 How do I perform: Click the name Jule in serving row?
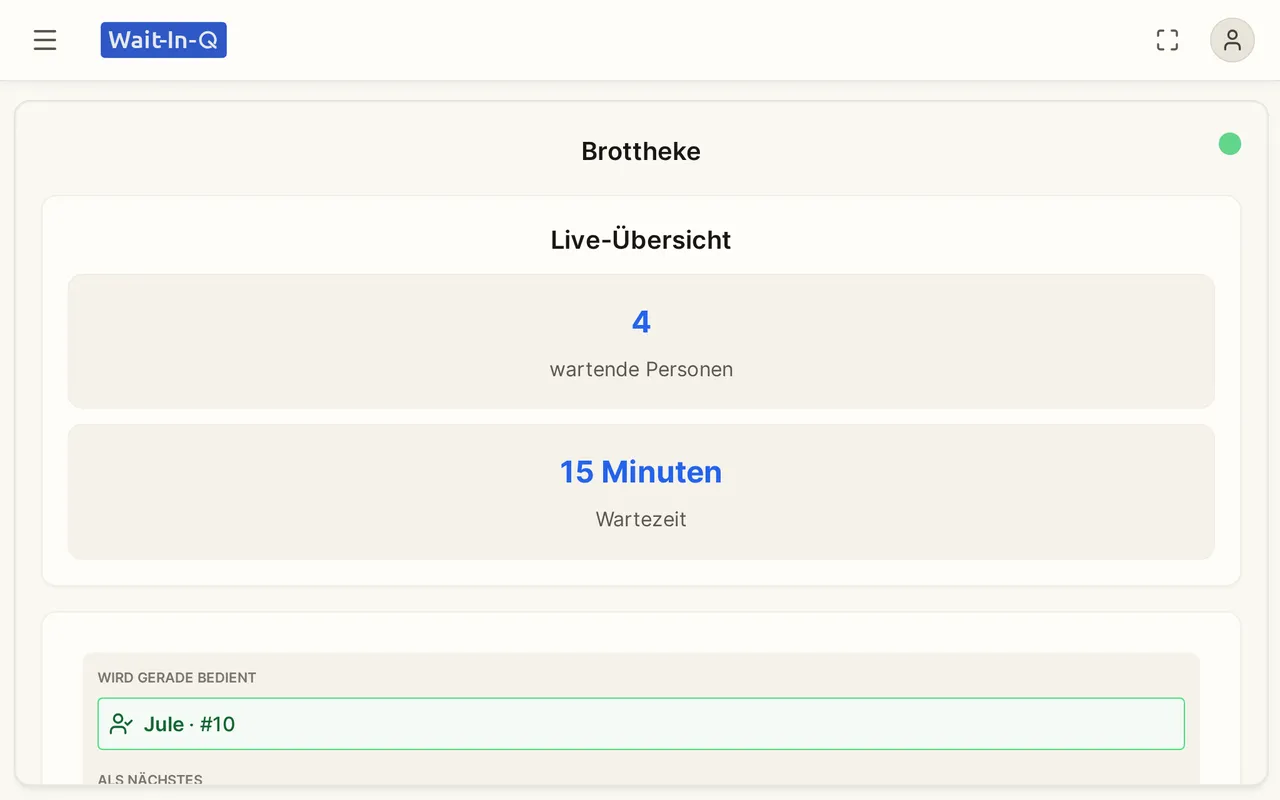click(x=164, y=724)
